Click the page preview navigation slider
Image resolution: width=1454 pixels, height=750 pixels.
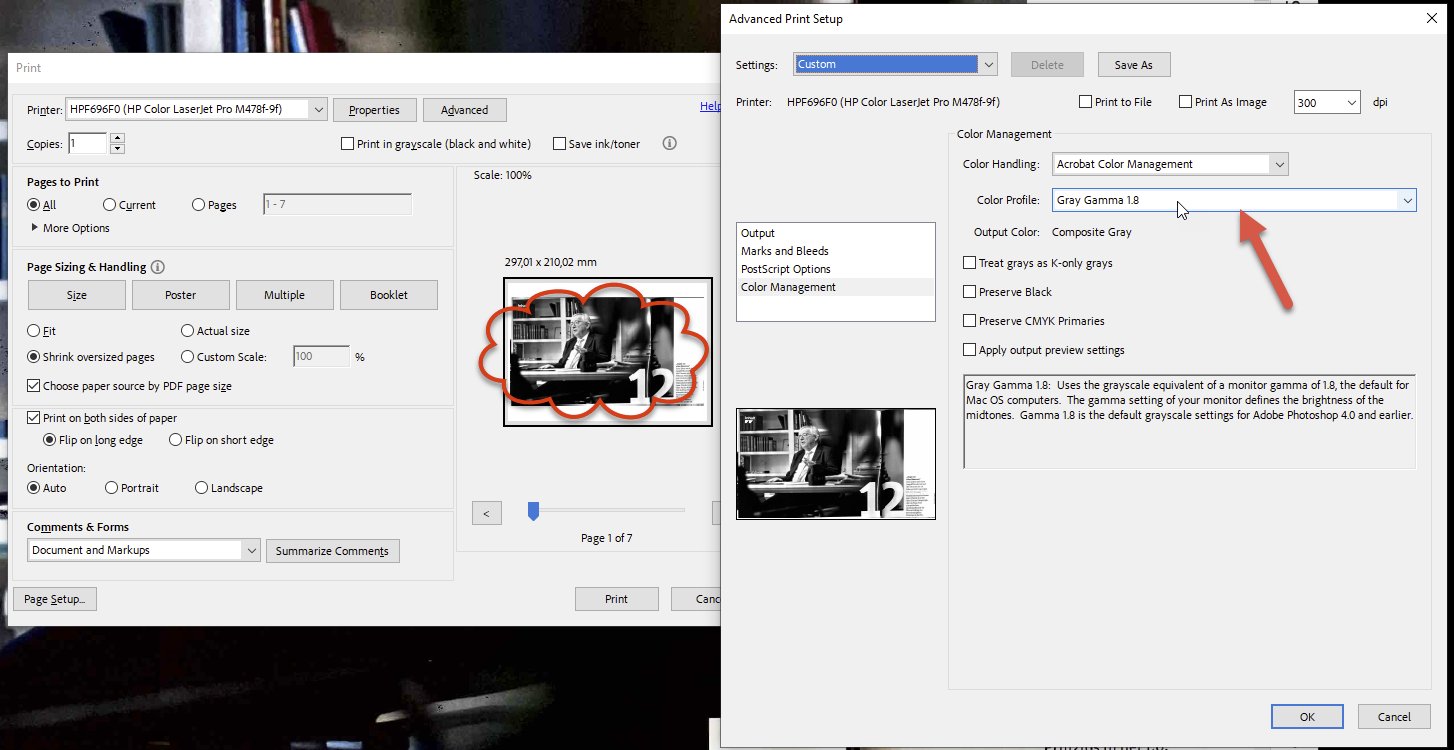pyautogui.click(x=533, y=510)
